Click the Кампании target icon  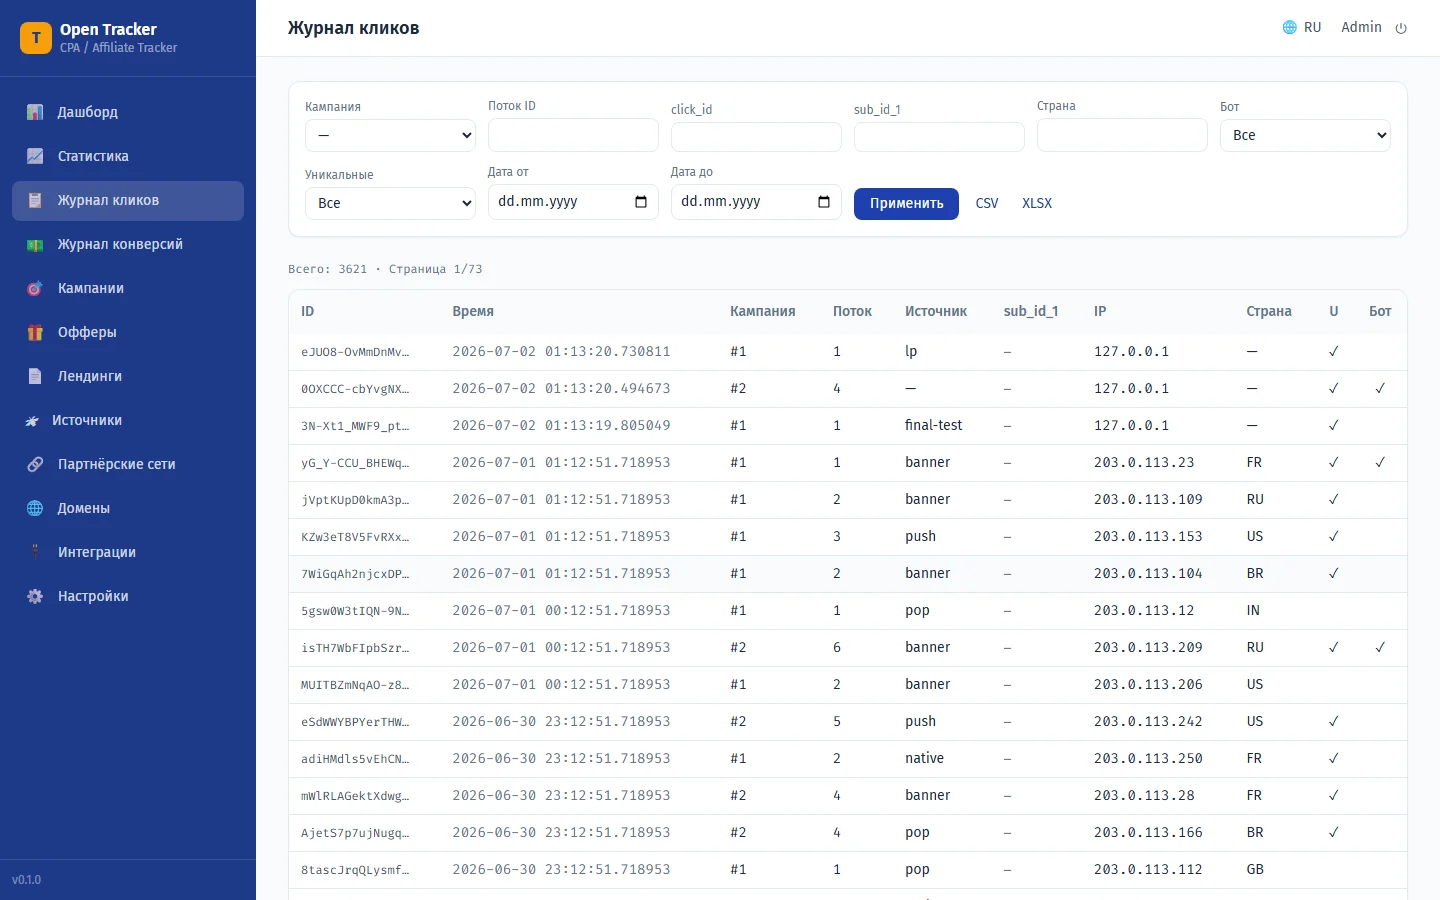(x=35, y=288)
